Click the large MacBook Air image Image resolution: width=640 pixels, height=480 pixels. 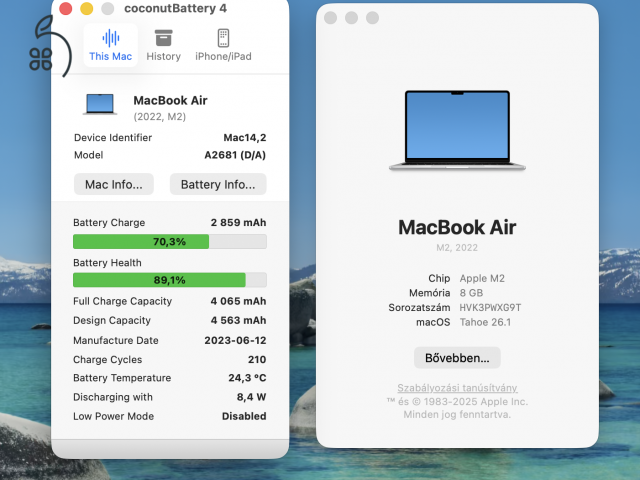coord(457,130)
